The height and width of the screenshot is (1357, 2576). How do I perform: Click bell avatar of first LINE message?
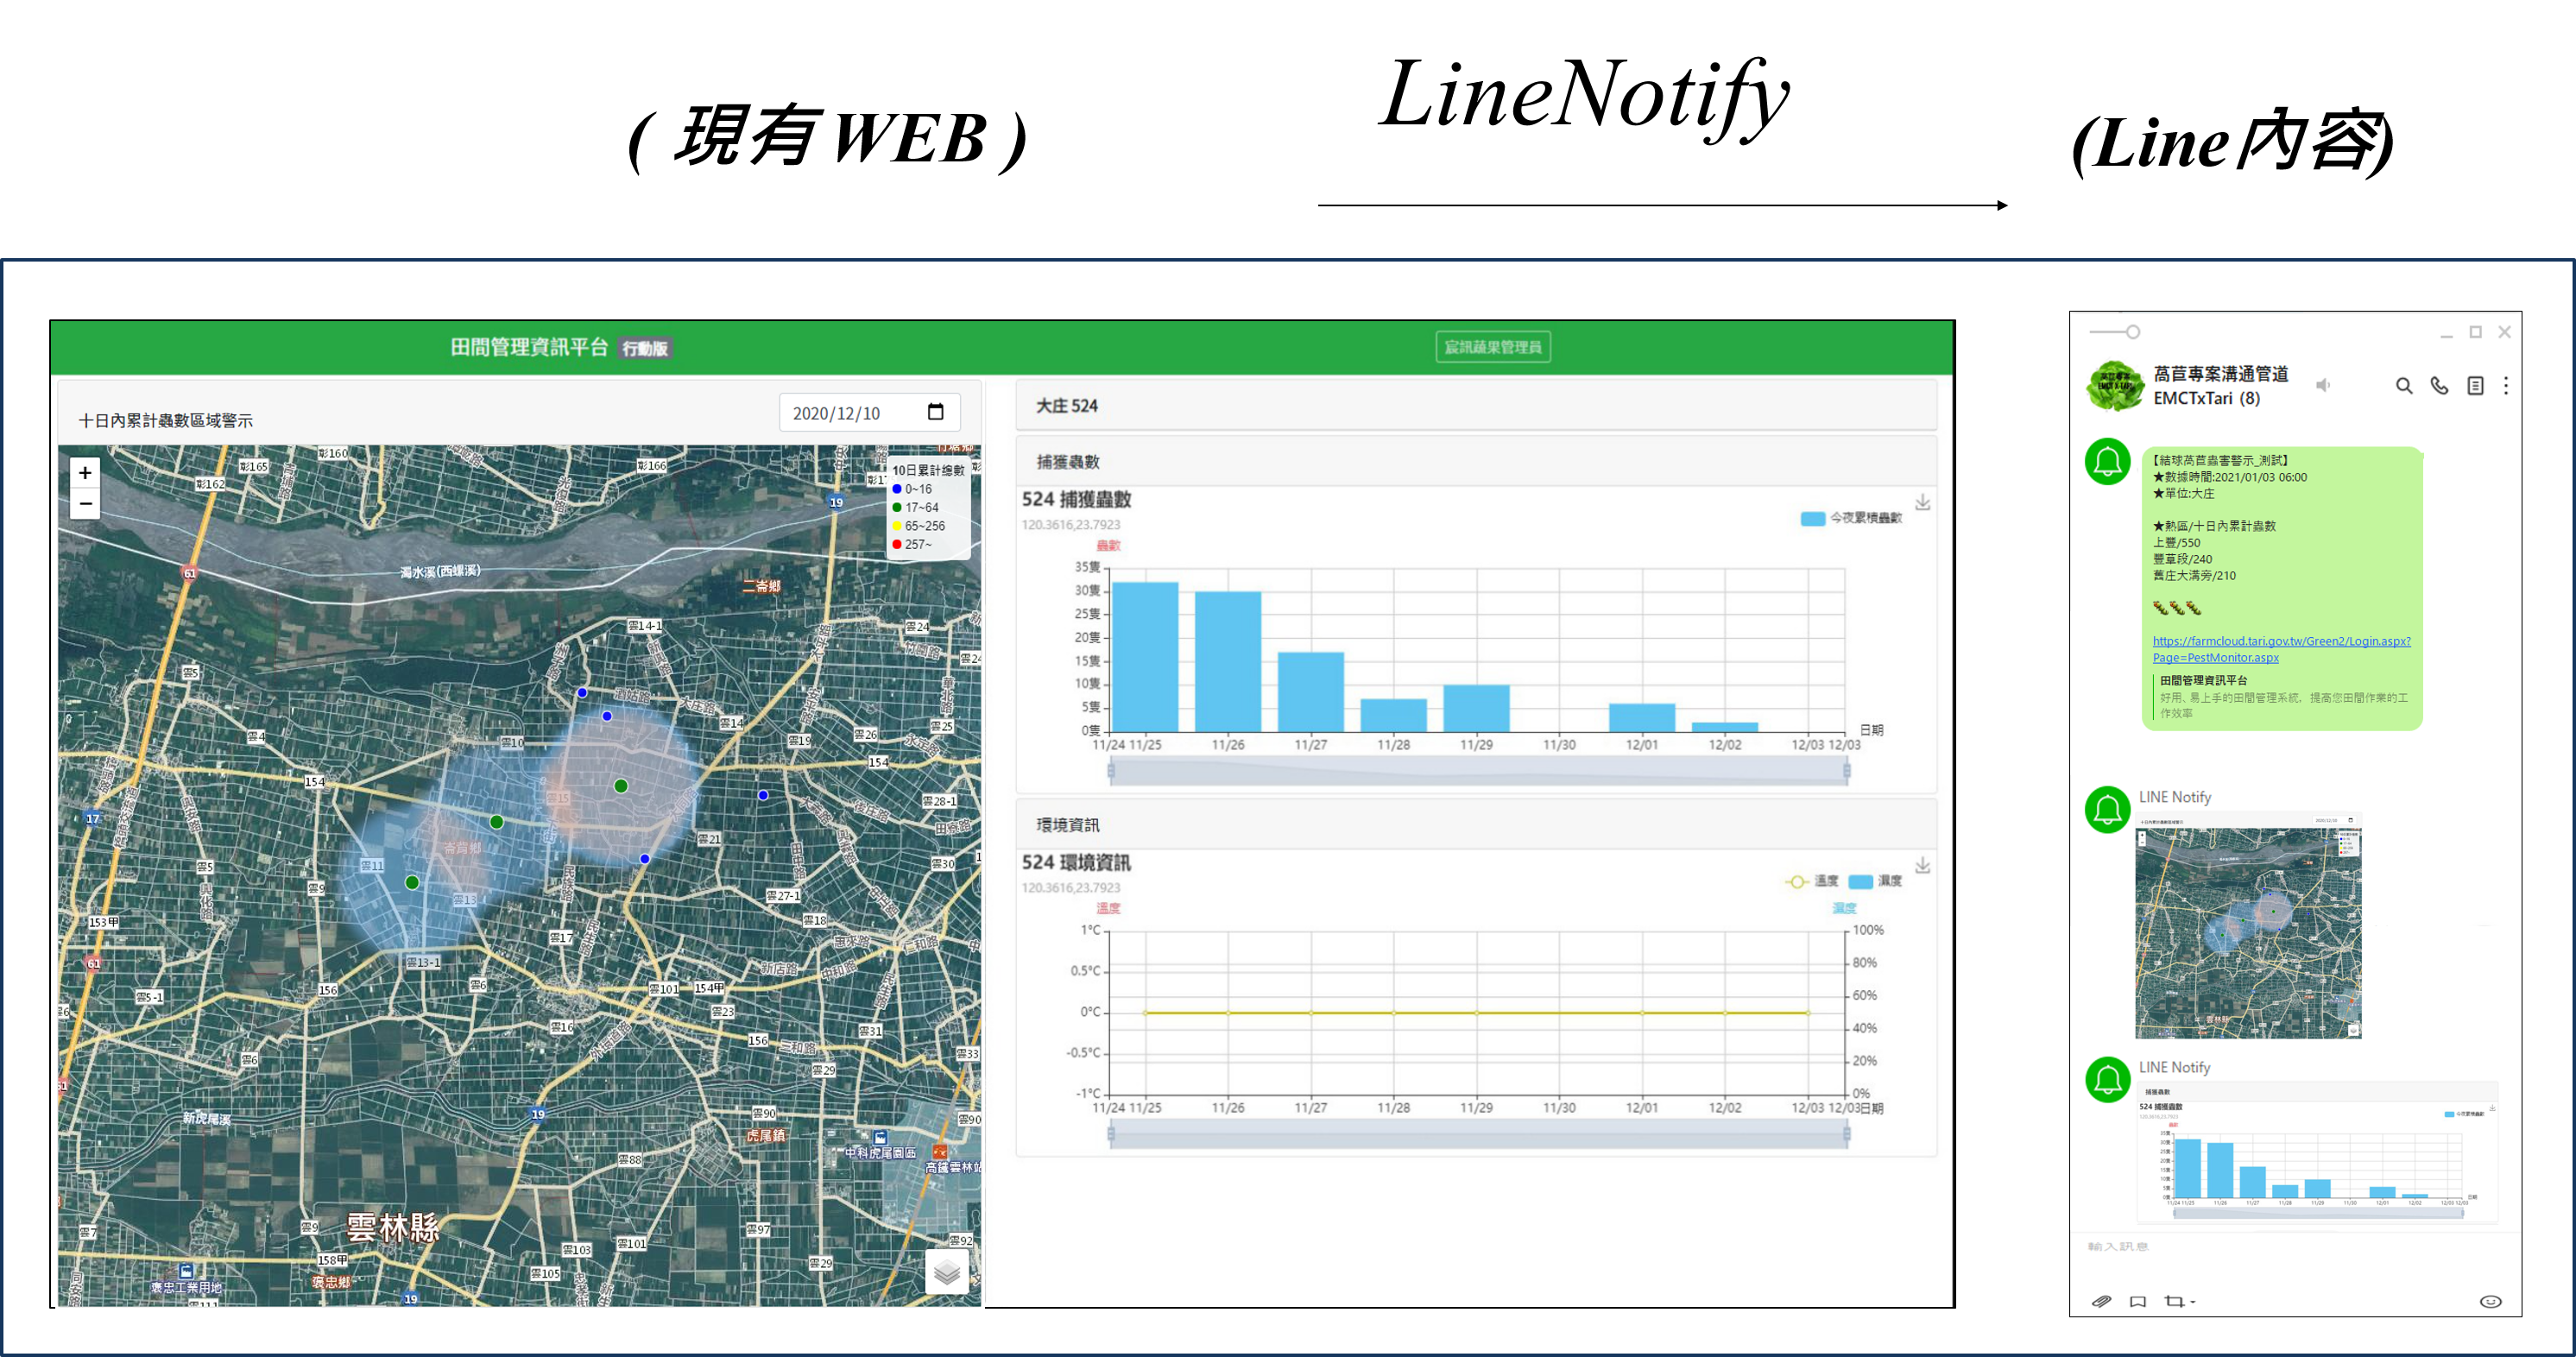pos(2107,461)
